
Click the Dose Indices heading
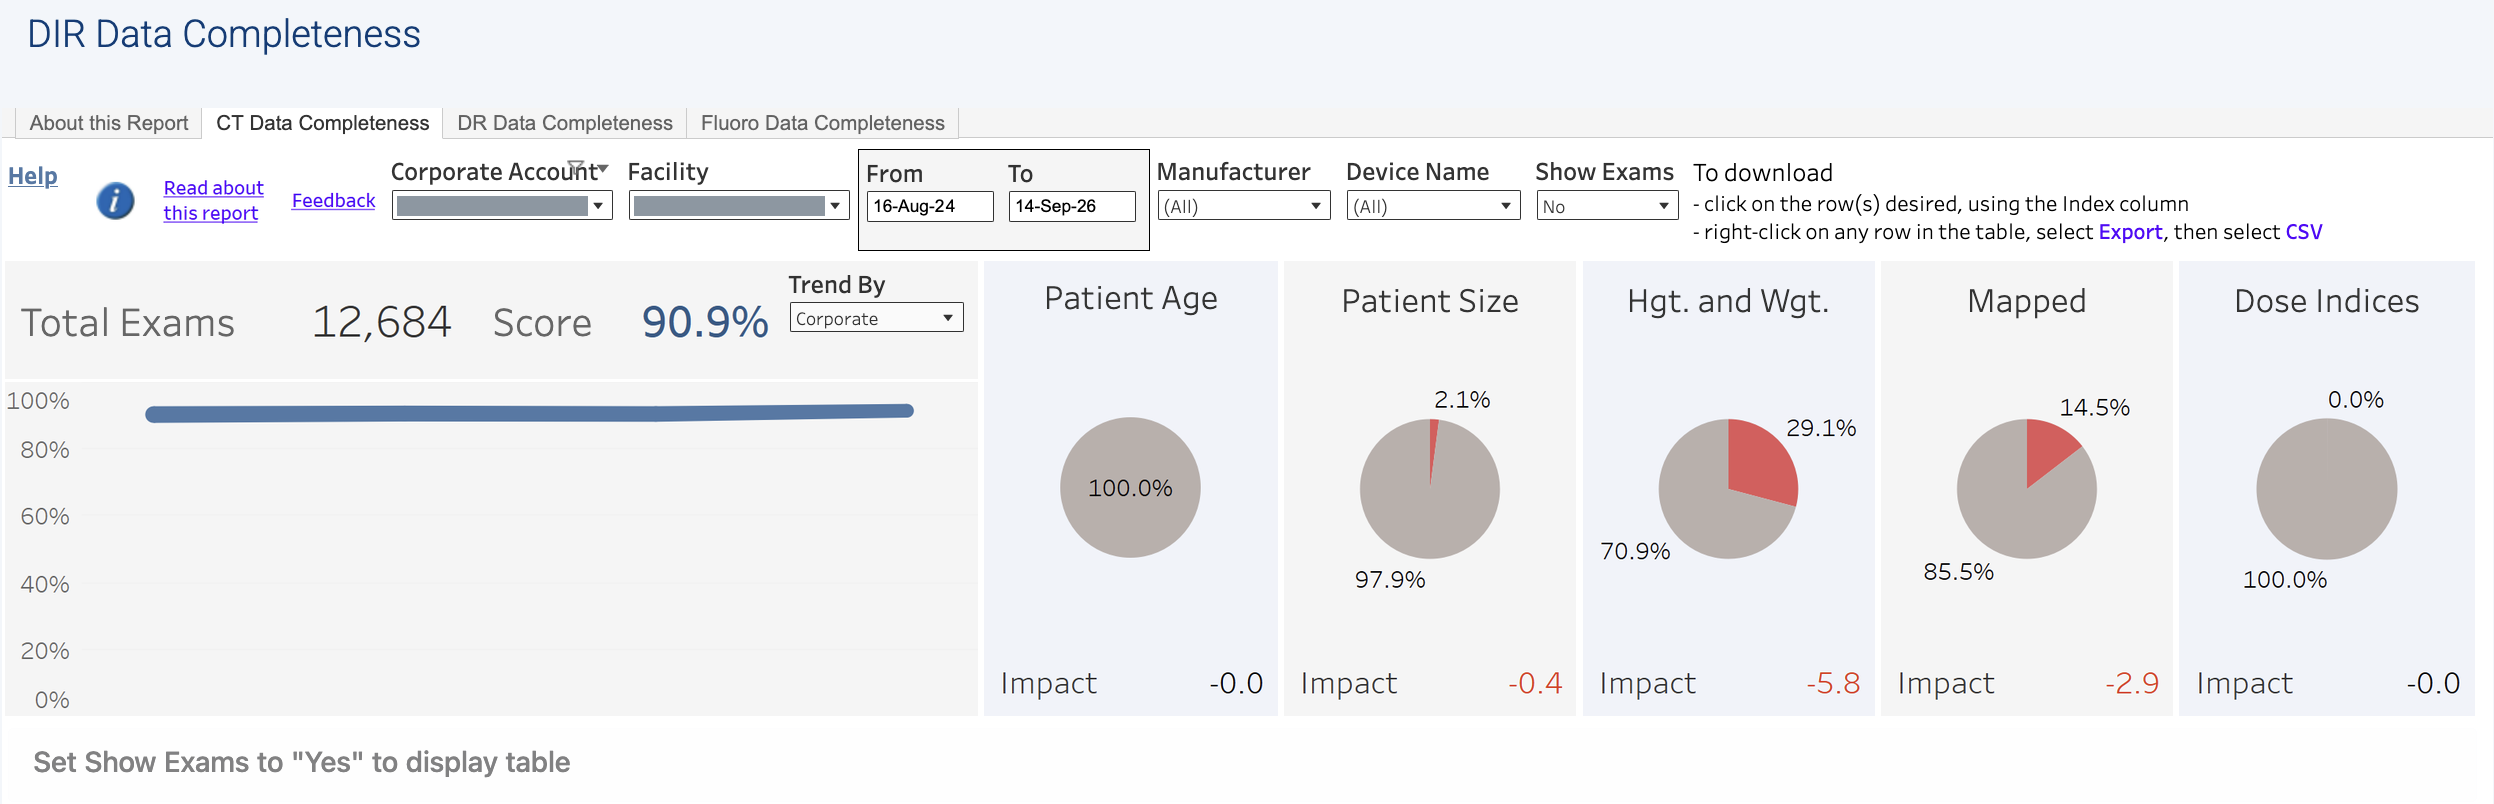click(2327, 301)
